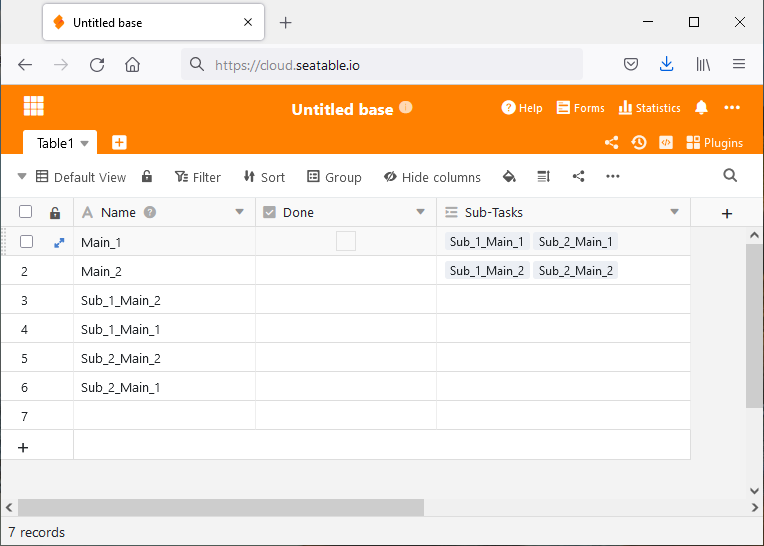The image size is (764, 546).
Task: Click the Hide columns button
Action: (x=431, y=177)
